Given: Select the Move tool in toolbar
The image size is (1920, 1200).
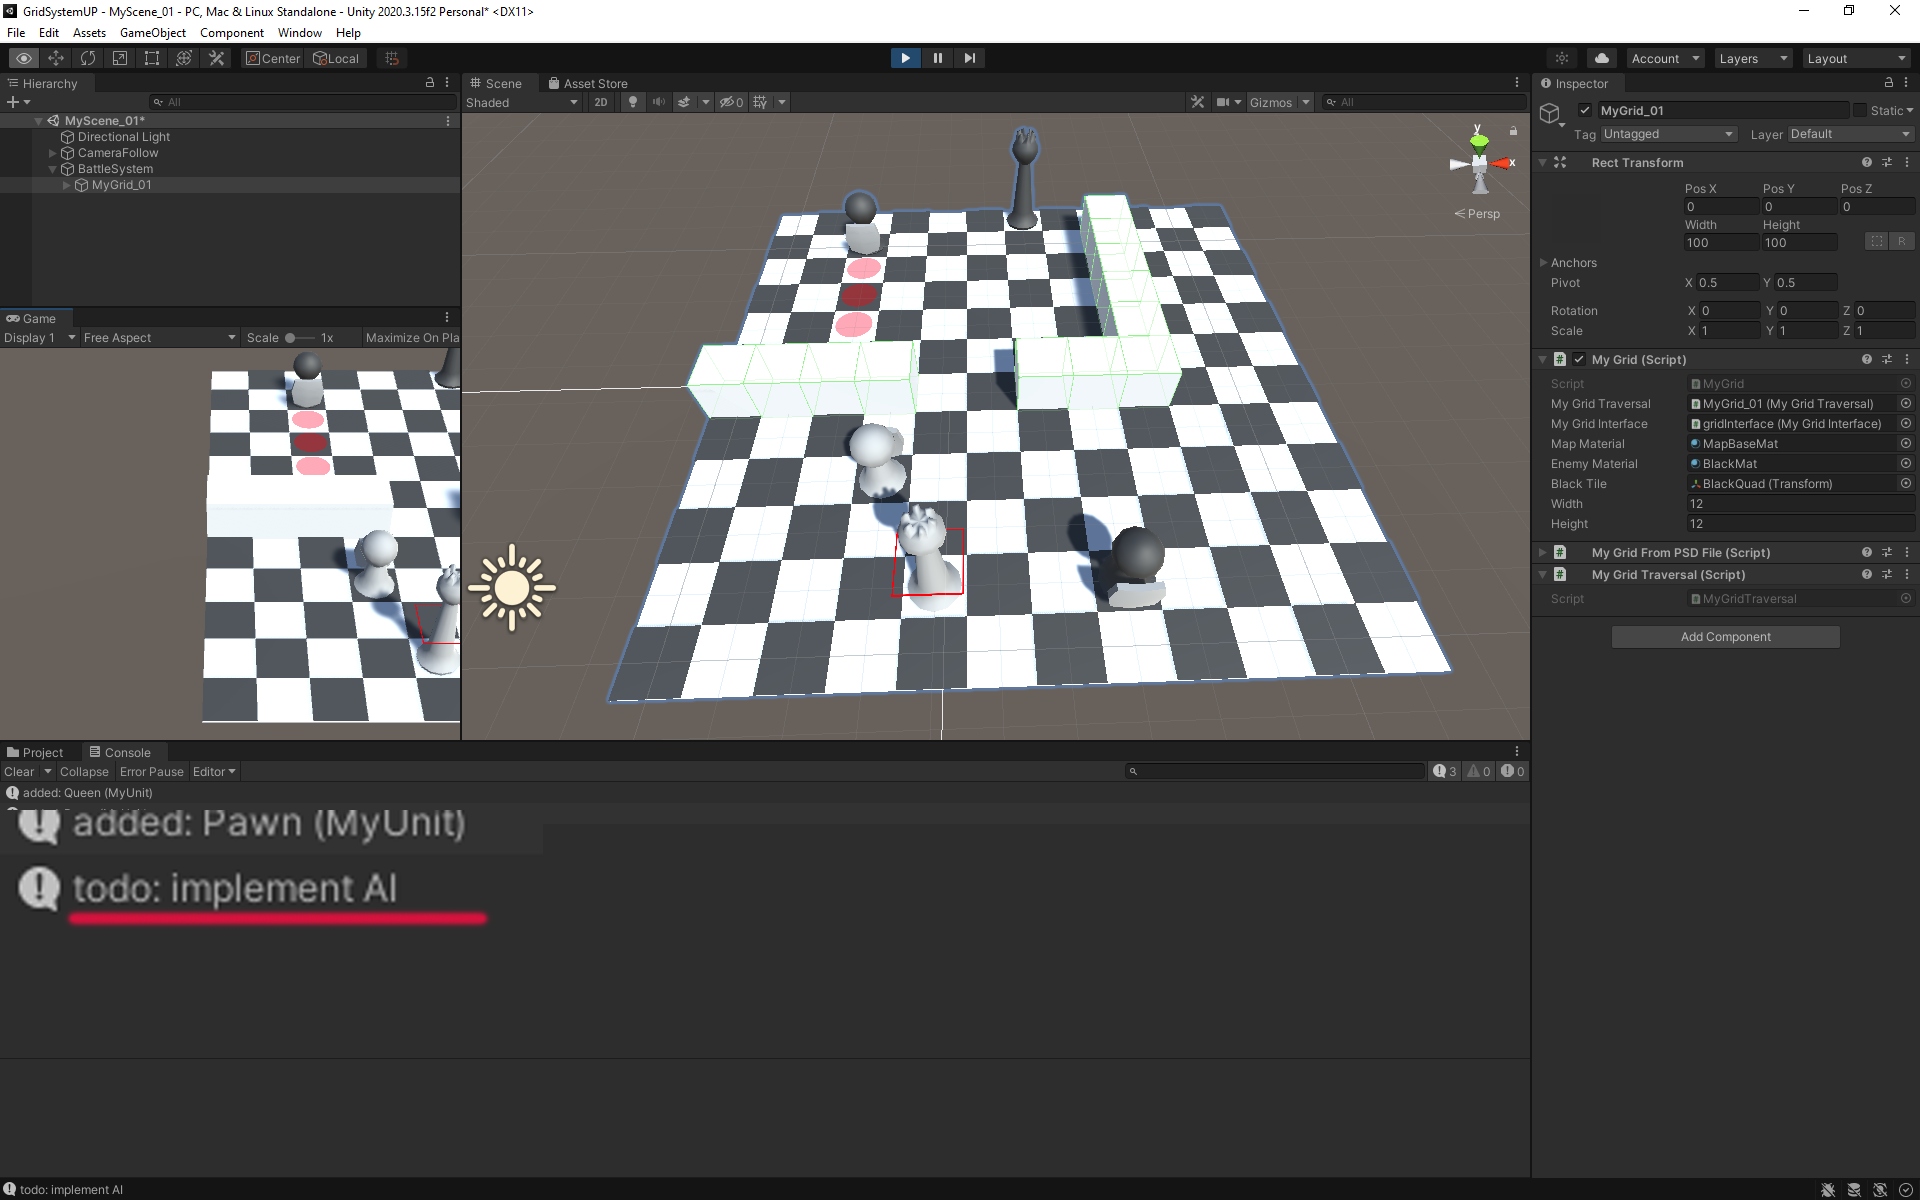Looking at the screenshot, I should [x=56, y=58].
